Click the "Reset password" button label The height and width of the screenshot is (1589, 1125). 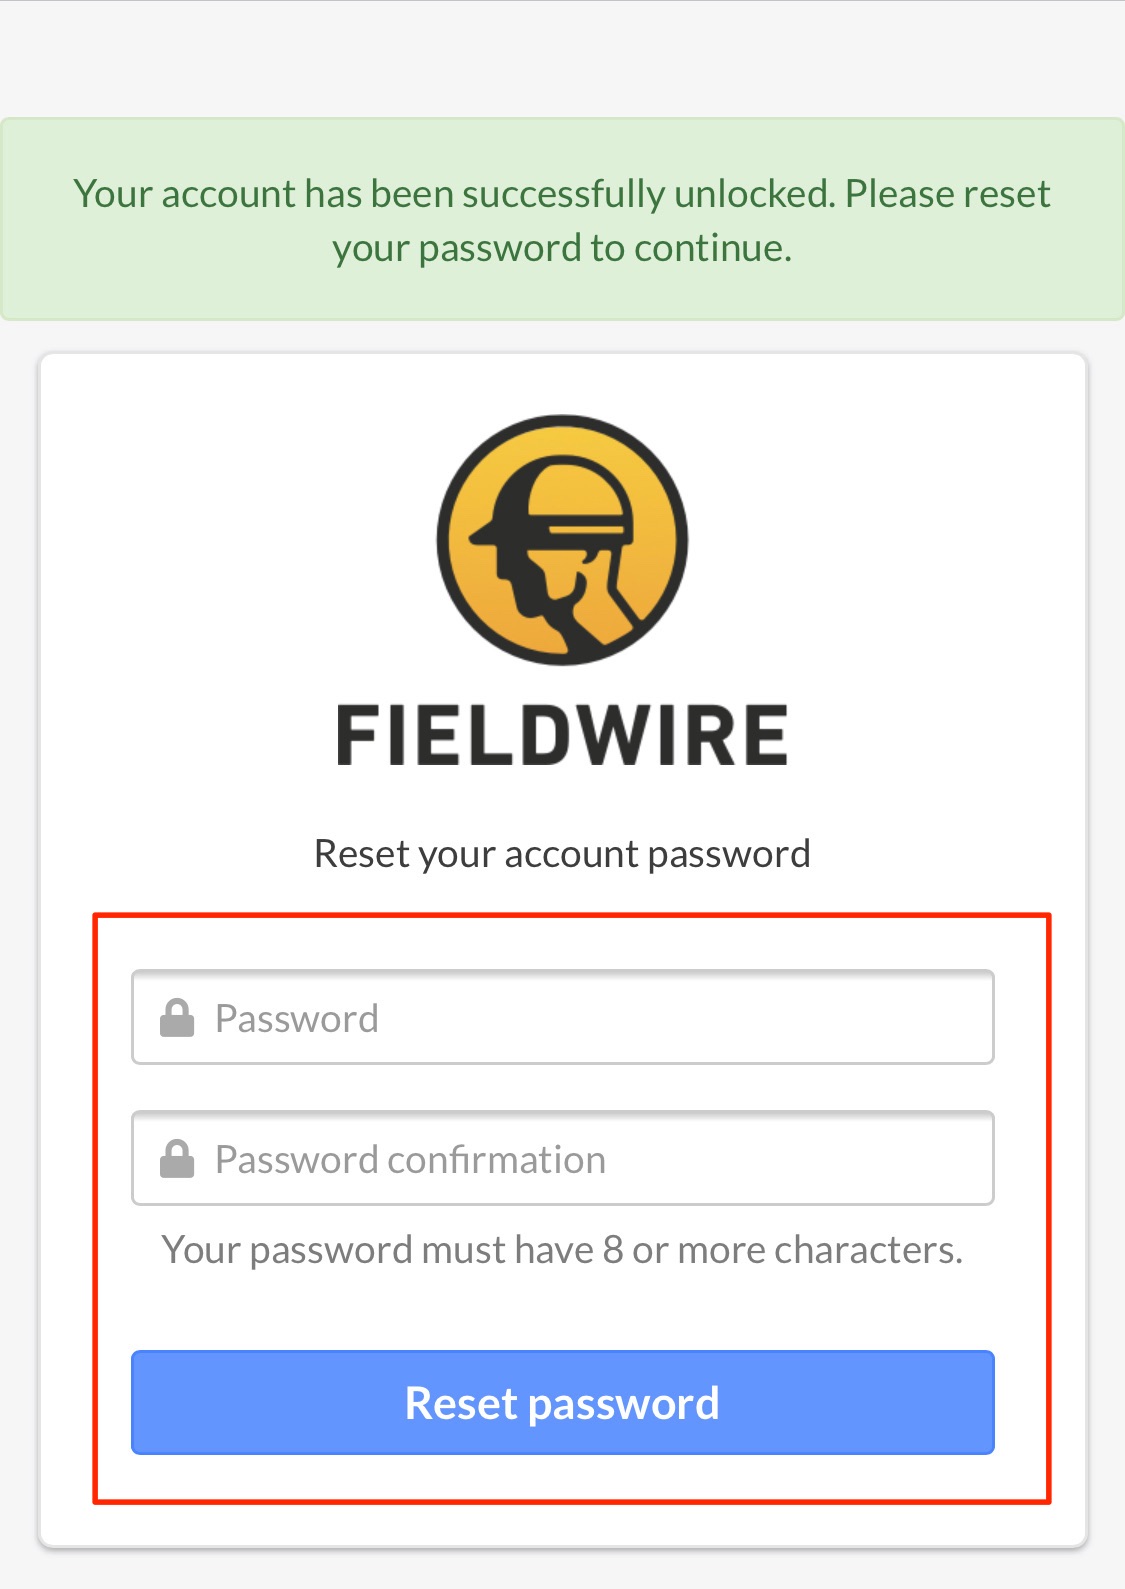tap(562, 1403)
